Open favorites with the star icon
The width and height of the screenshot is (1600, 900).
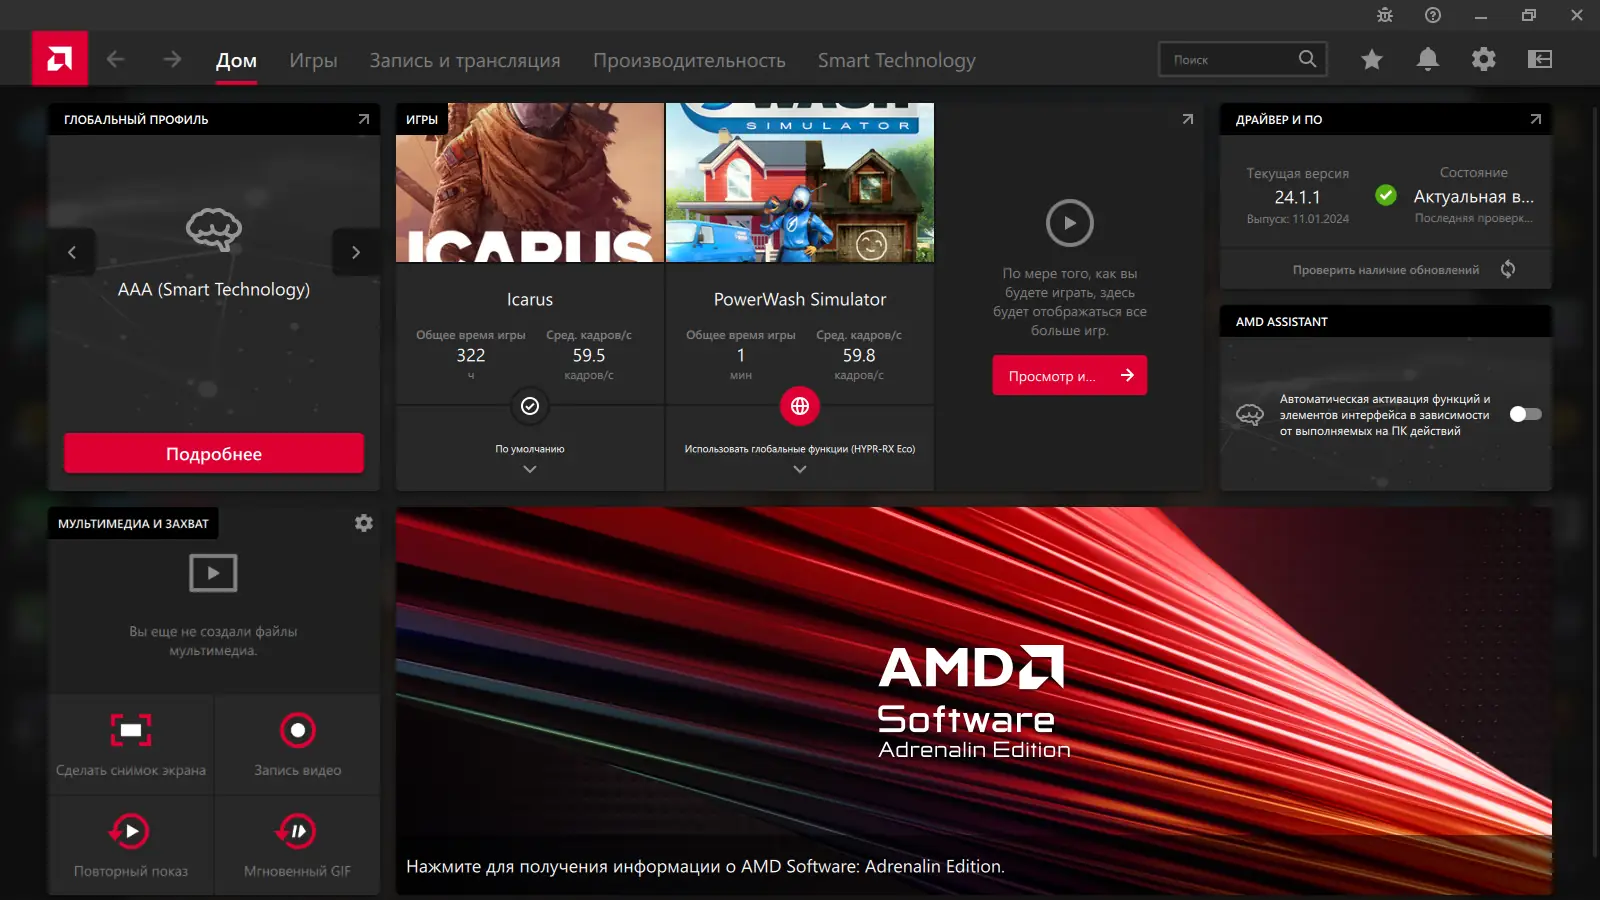coord(1372,59)
